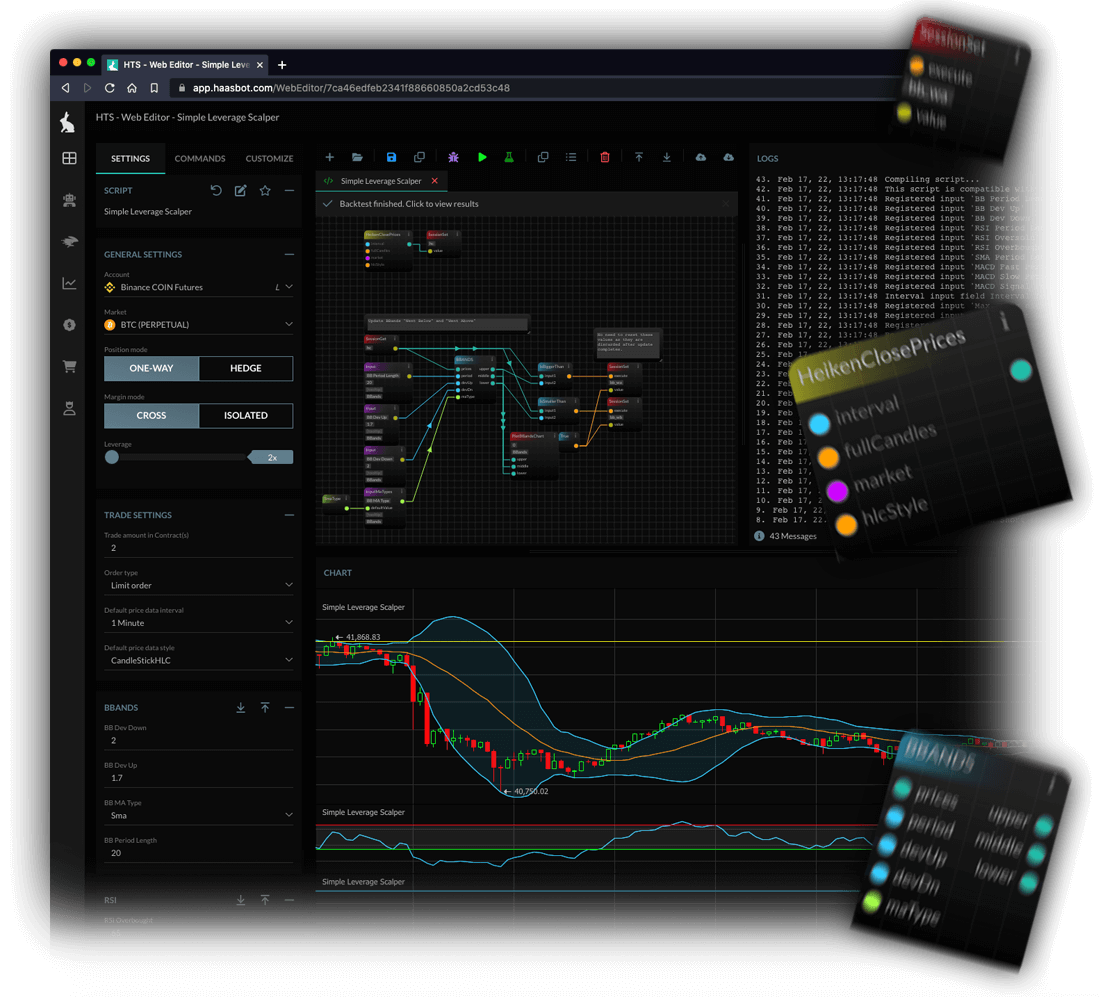1100x997 pixels.
Task: Click the green backtest flask icon
Action: [509, 158]
